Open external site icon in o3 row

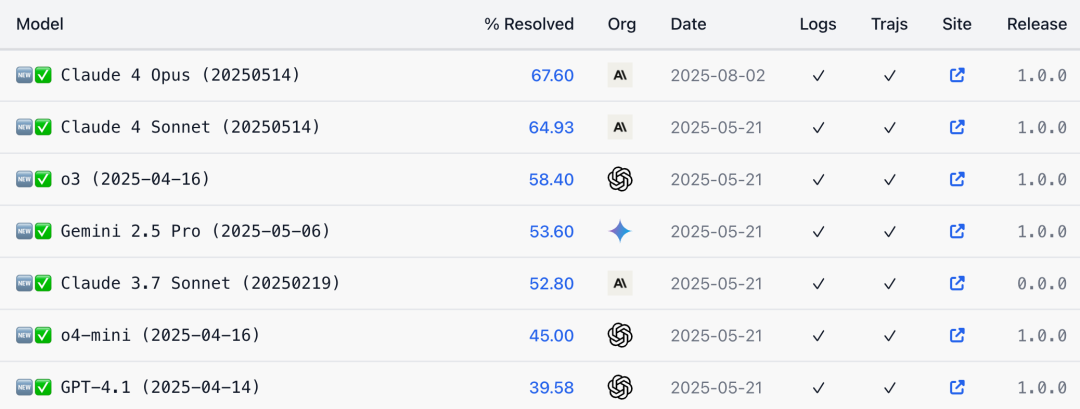[x=957, y=179]
